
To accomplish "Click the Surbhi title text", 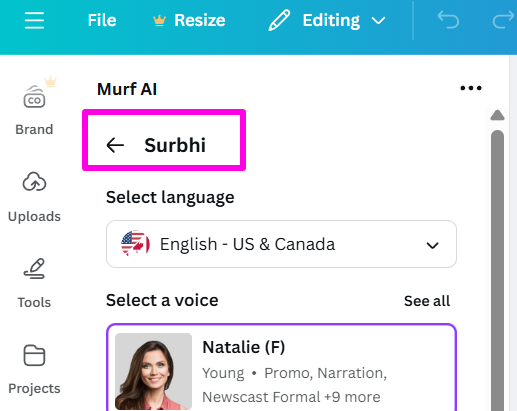I will (x=175, y=145).
